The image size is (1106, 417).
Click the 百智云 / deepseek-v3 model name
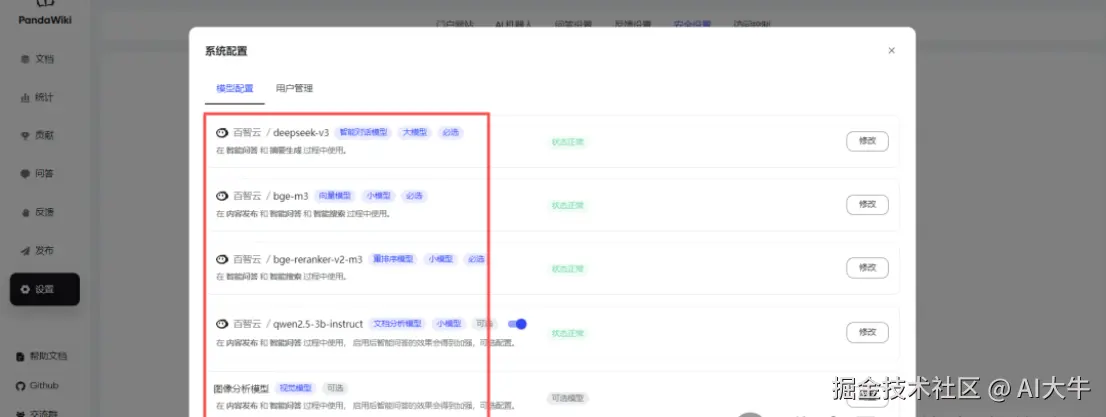(281, 133)
